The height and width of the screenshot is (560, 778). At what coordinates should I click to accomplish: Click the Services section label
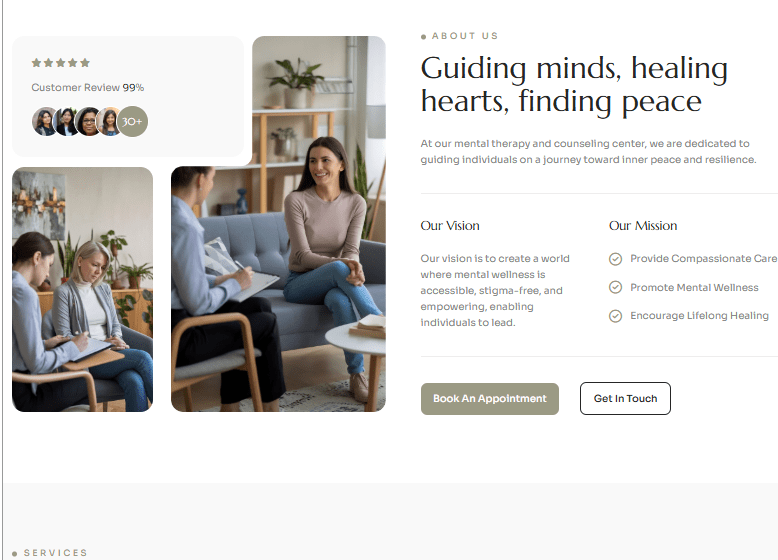50,553
